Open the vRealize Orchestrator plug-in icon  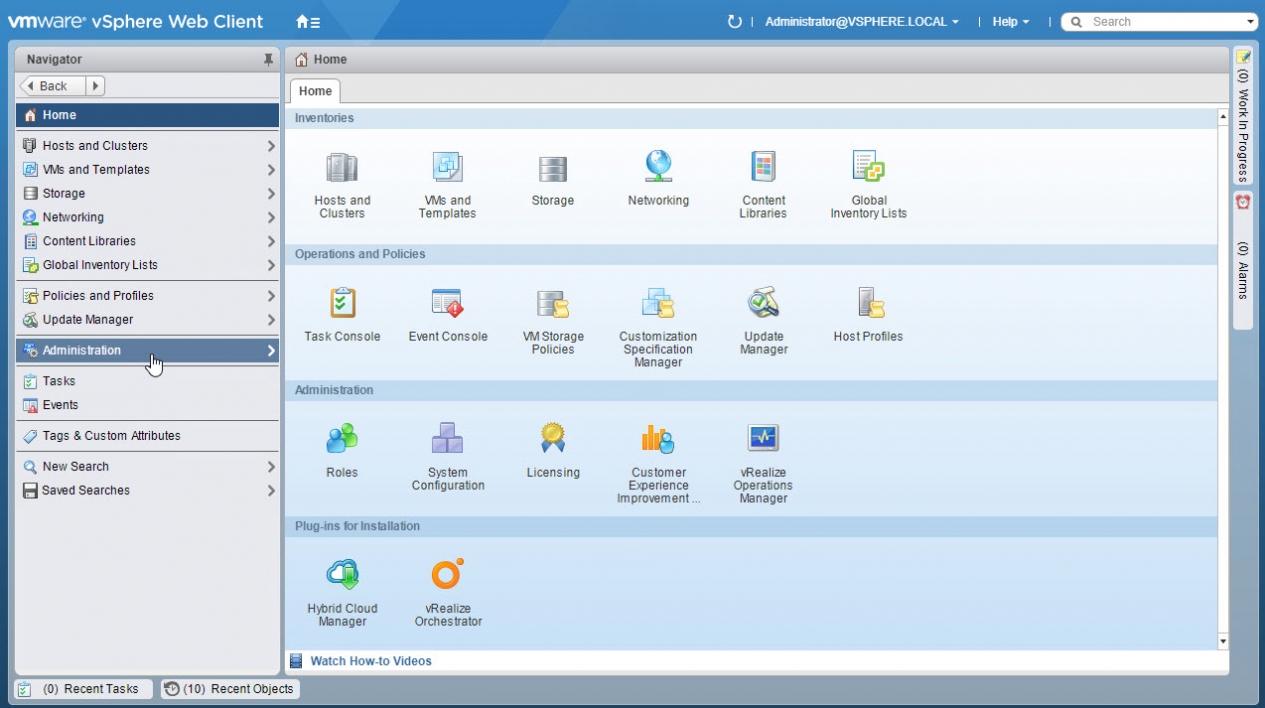447,575
